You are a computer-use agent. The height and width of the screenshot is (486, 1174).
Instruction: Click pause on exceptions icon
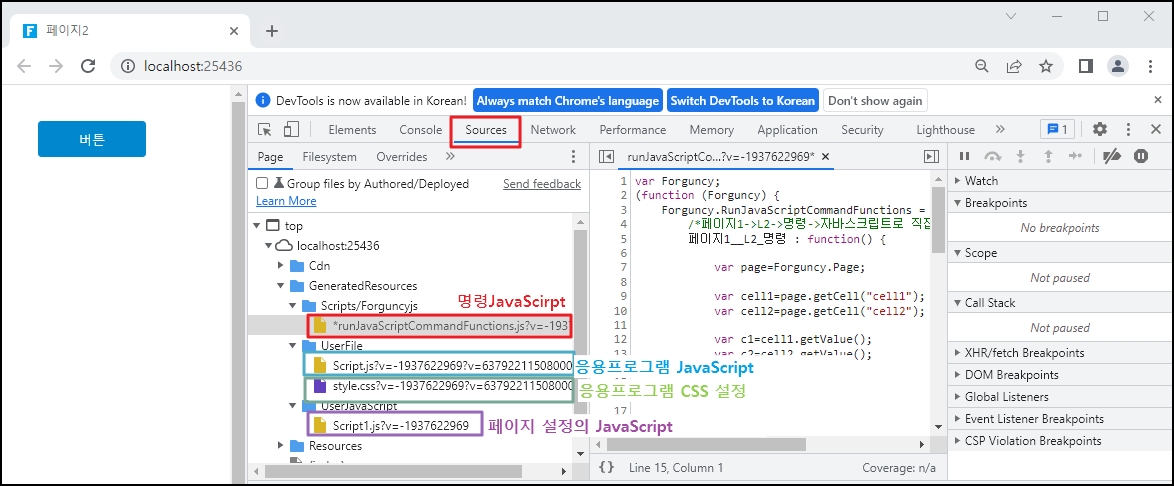(x=1140, y=156)
